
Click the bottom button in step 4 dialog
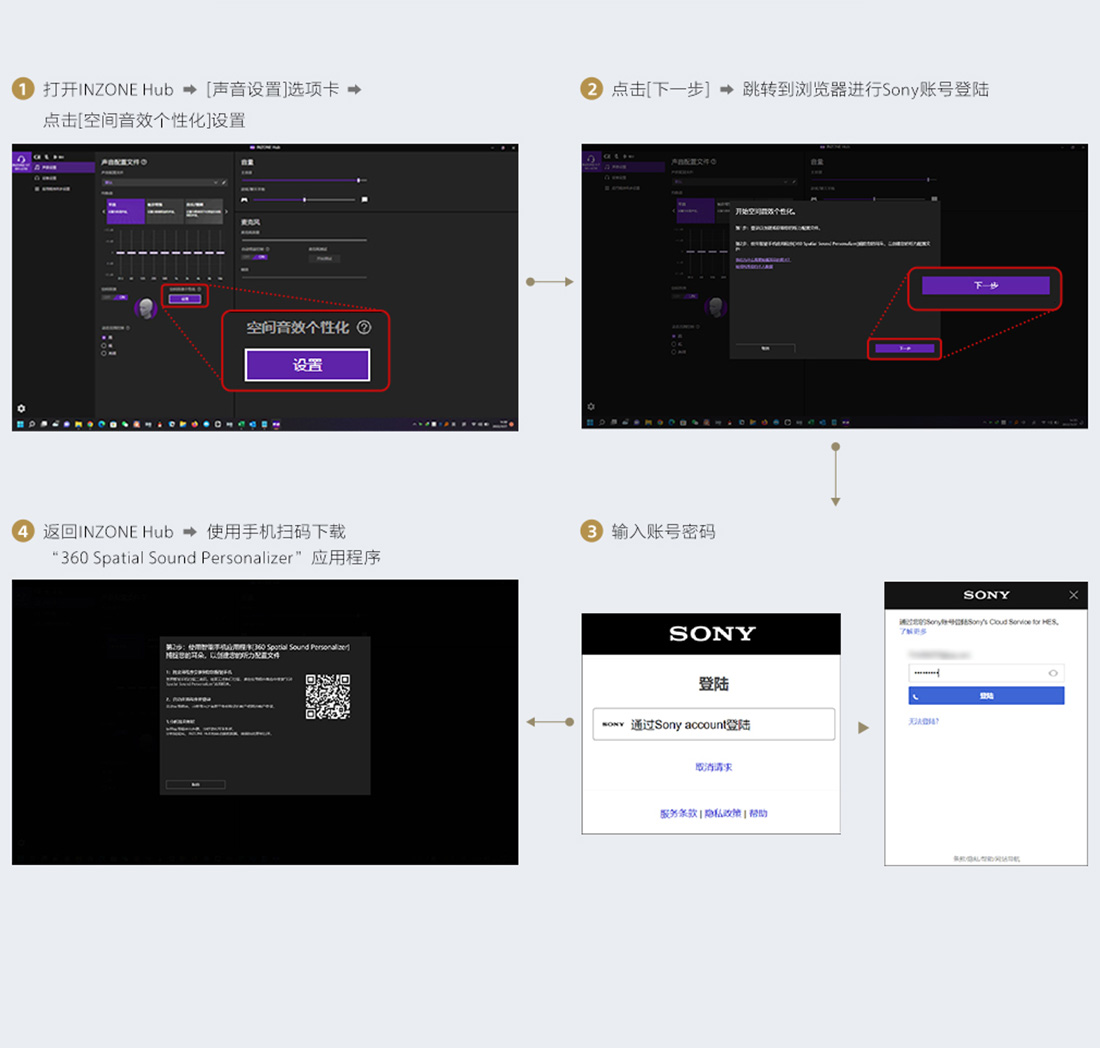click(x=196, y=784)
